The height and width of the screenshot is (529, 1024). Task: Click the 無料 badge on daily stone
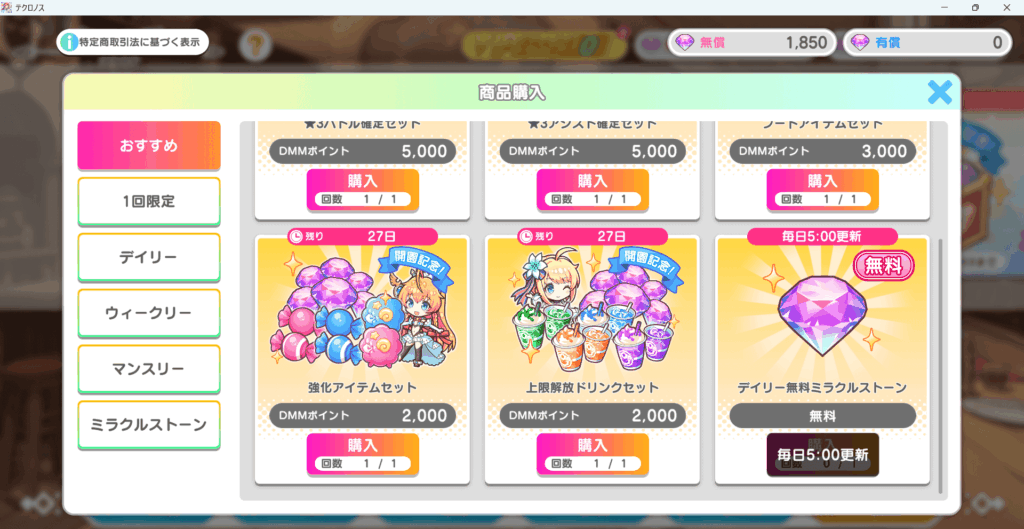click(884, 266)
